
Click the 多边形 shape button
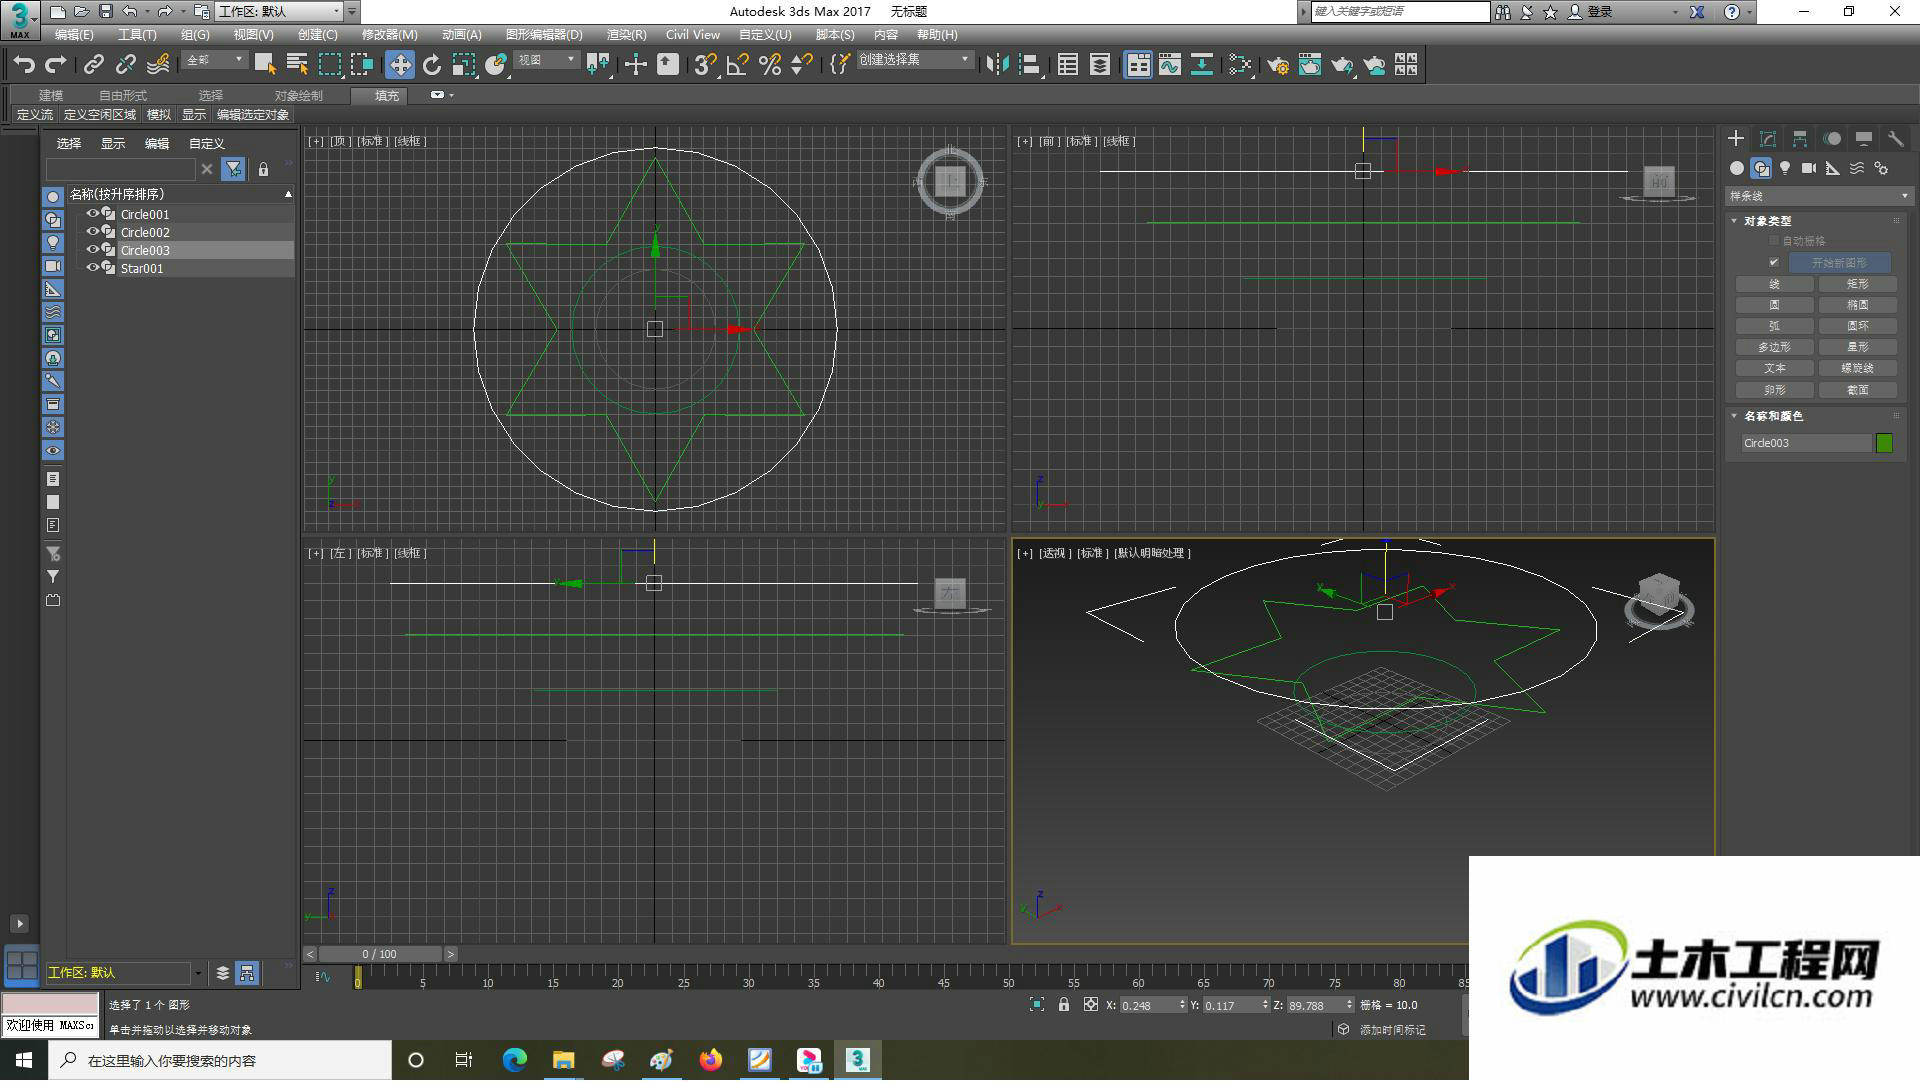coord(1774,347)
